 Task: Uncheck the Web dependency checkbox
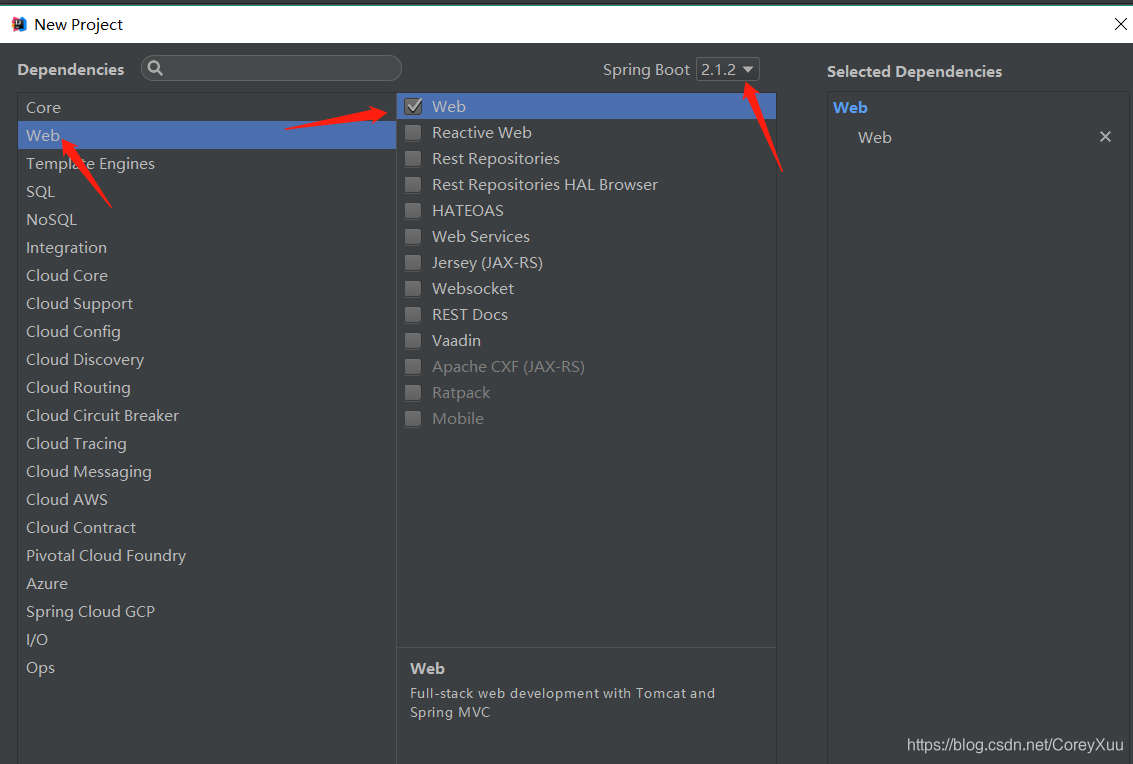pos(413,106)
